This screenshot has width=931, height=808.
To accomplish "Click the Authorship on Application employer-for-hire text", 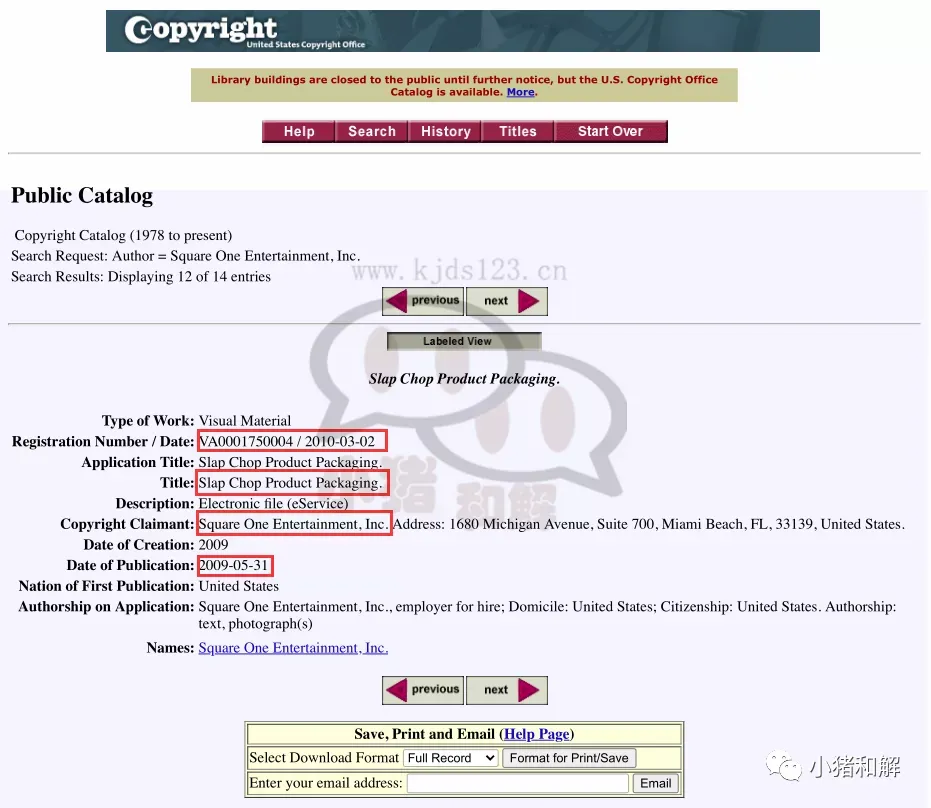I will tap(547, 615).
